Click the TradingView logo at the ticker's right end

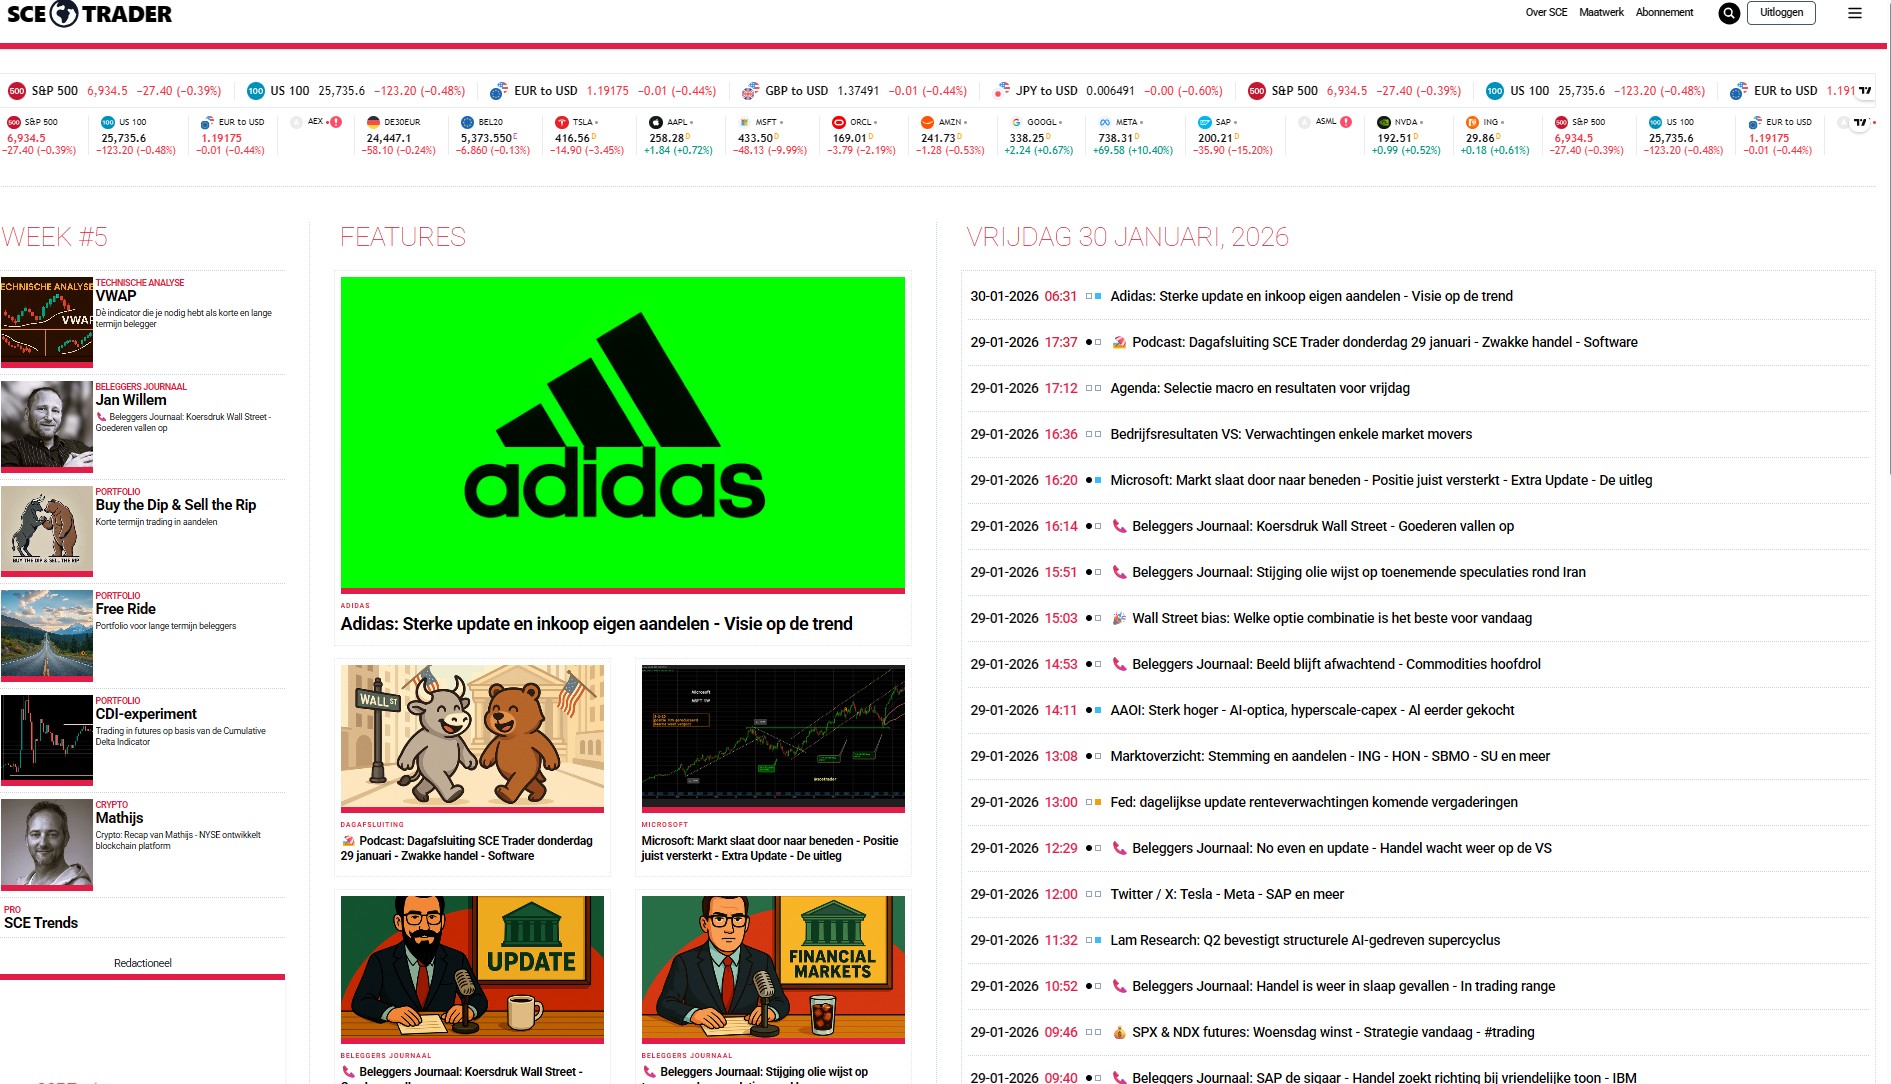point(1862,122)
